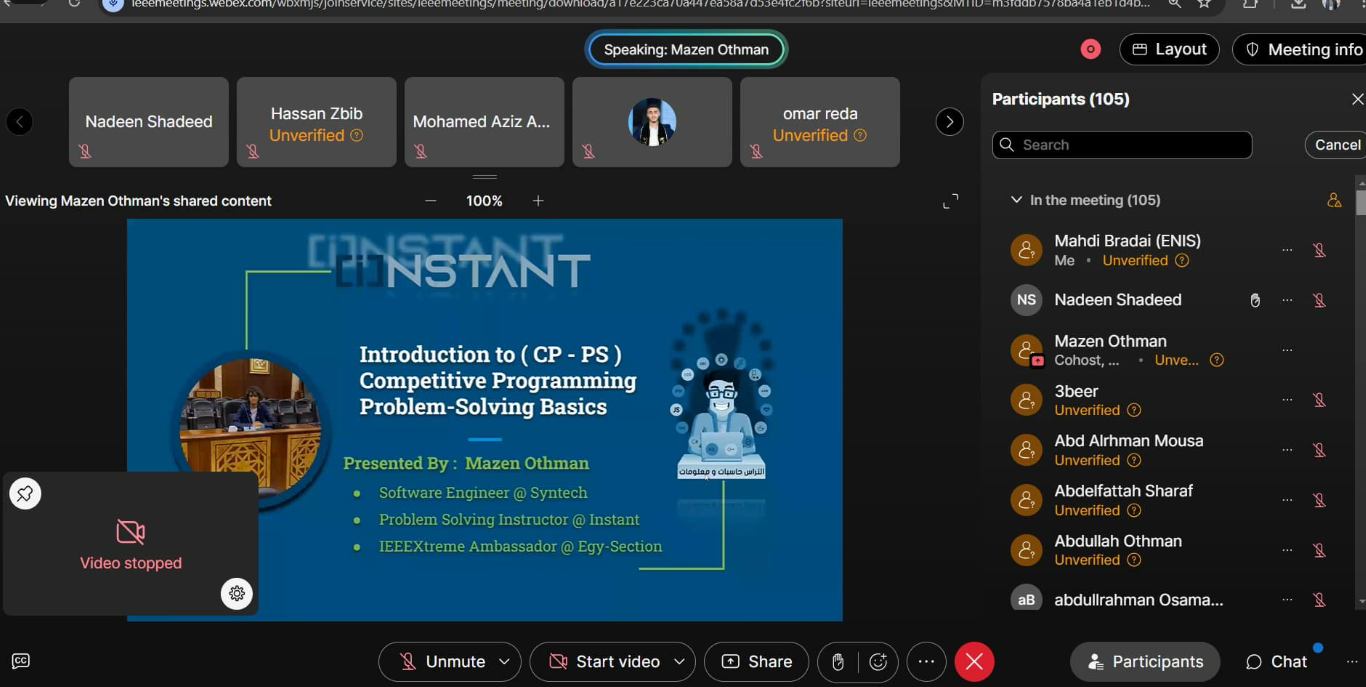The height and width of the screenshot is (687, 1366).
Task: Click the NS avatar of Nadeen Shadeed
Action: pos(1026,300)
